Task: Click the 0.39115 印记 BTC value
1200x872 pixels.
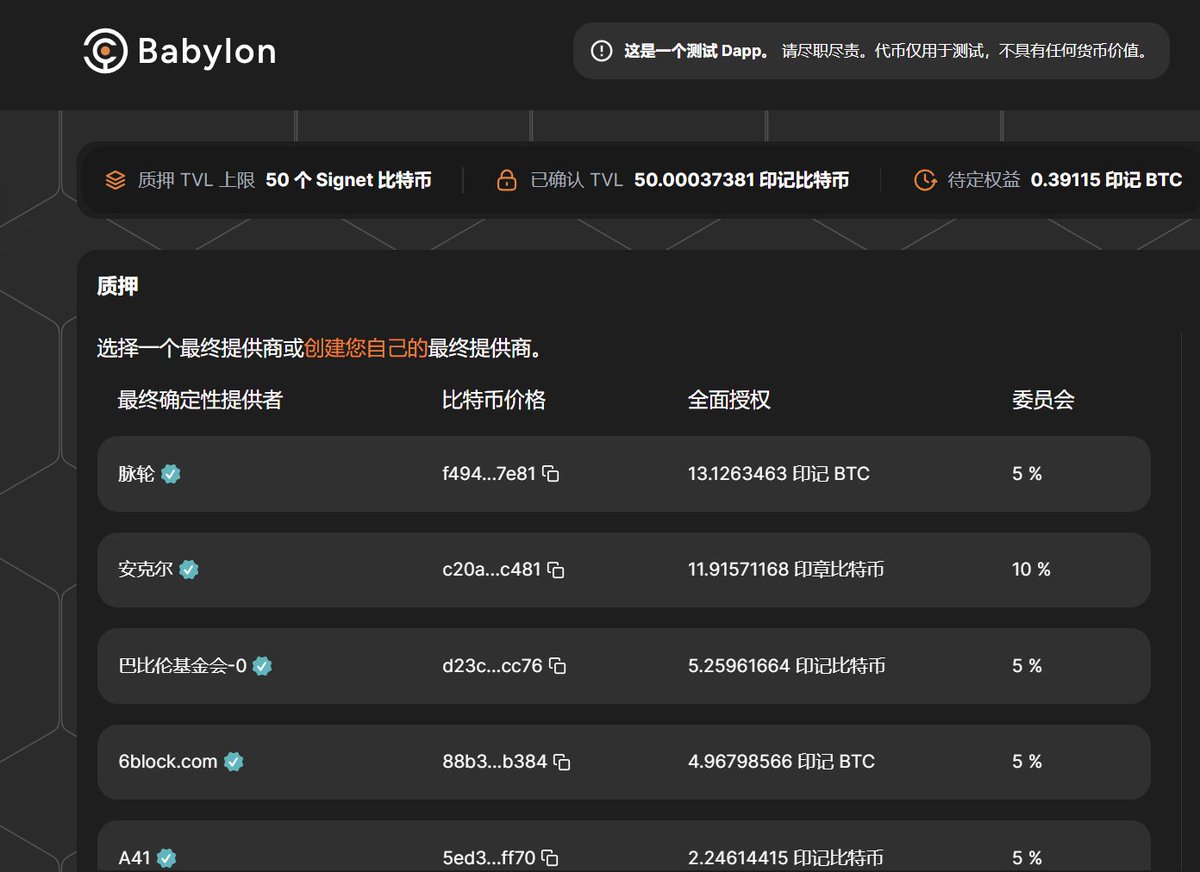Action: (x=1107, y=180)
